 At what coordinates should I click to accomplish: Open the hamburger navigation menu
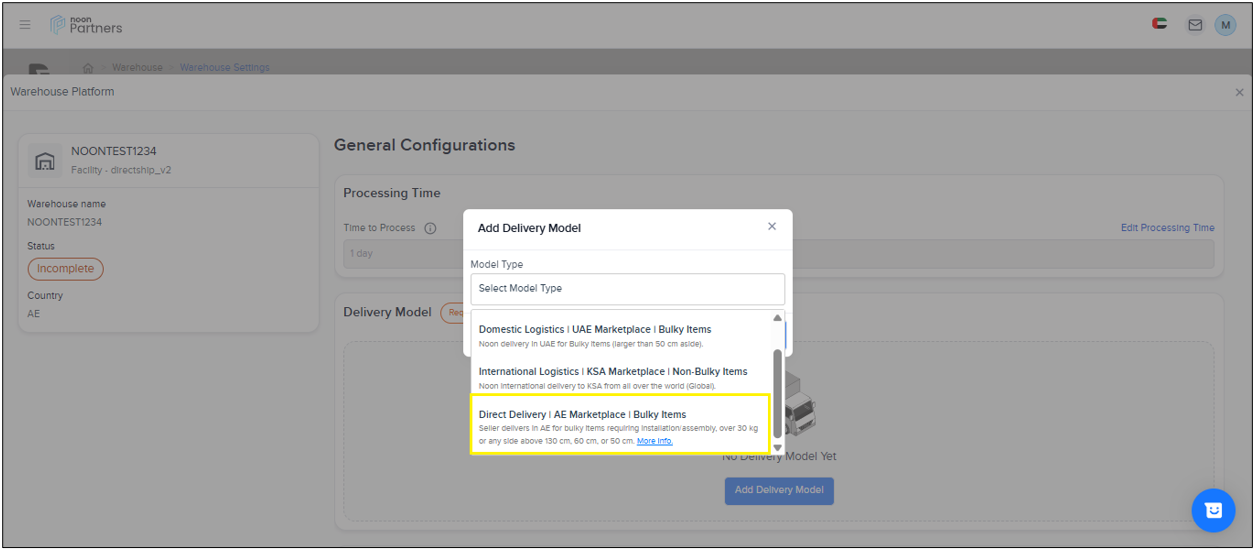pos(25,25)
